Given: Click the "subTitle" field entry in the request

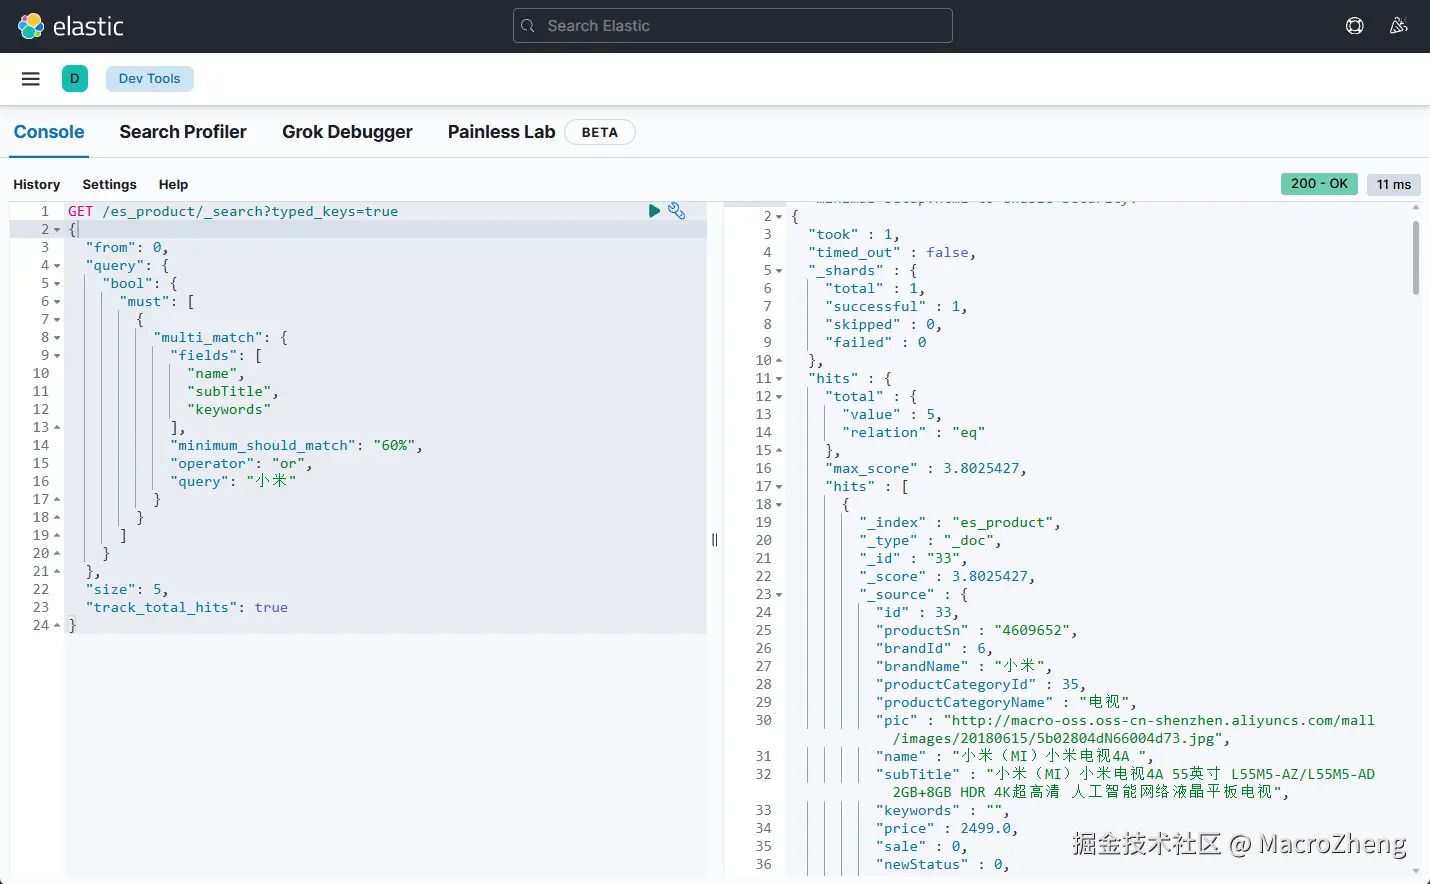Looking at the screenshot, I should pyautogui.click(x=233, y=392).
